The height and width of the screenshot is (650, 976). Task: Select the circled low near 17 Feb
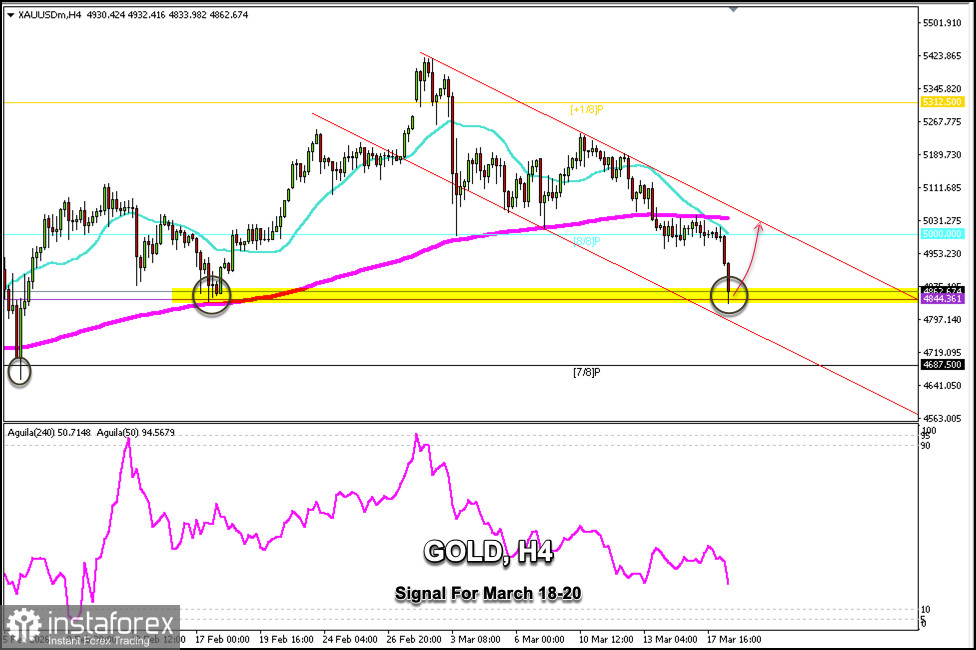coord(212,296)
